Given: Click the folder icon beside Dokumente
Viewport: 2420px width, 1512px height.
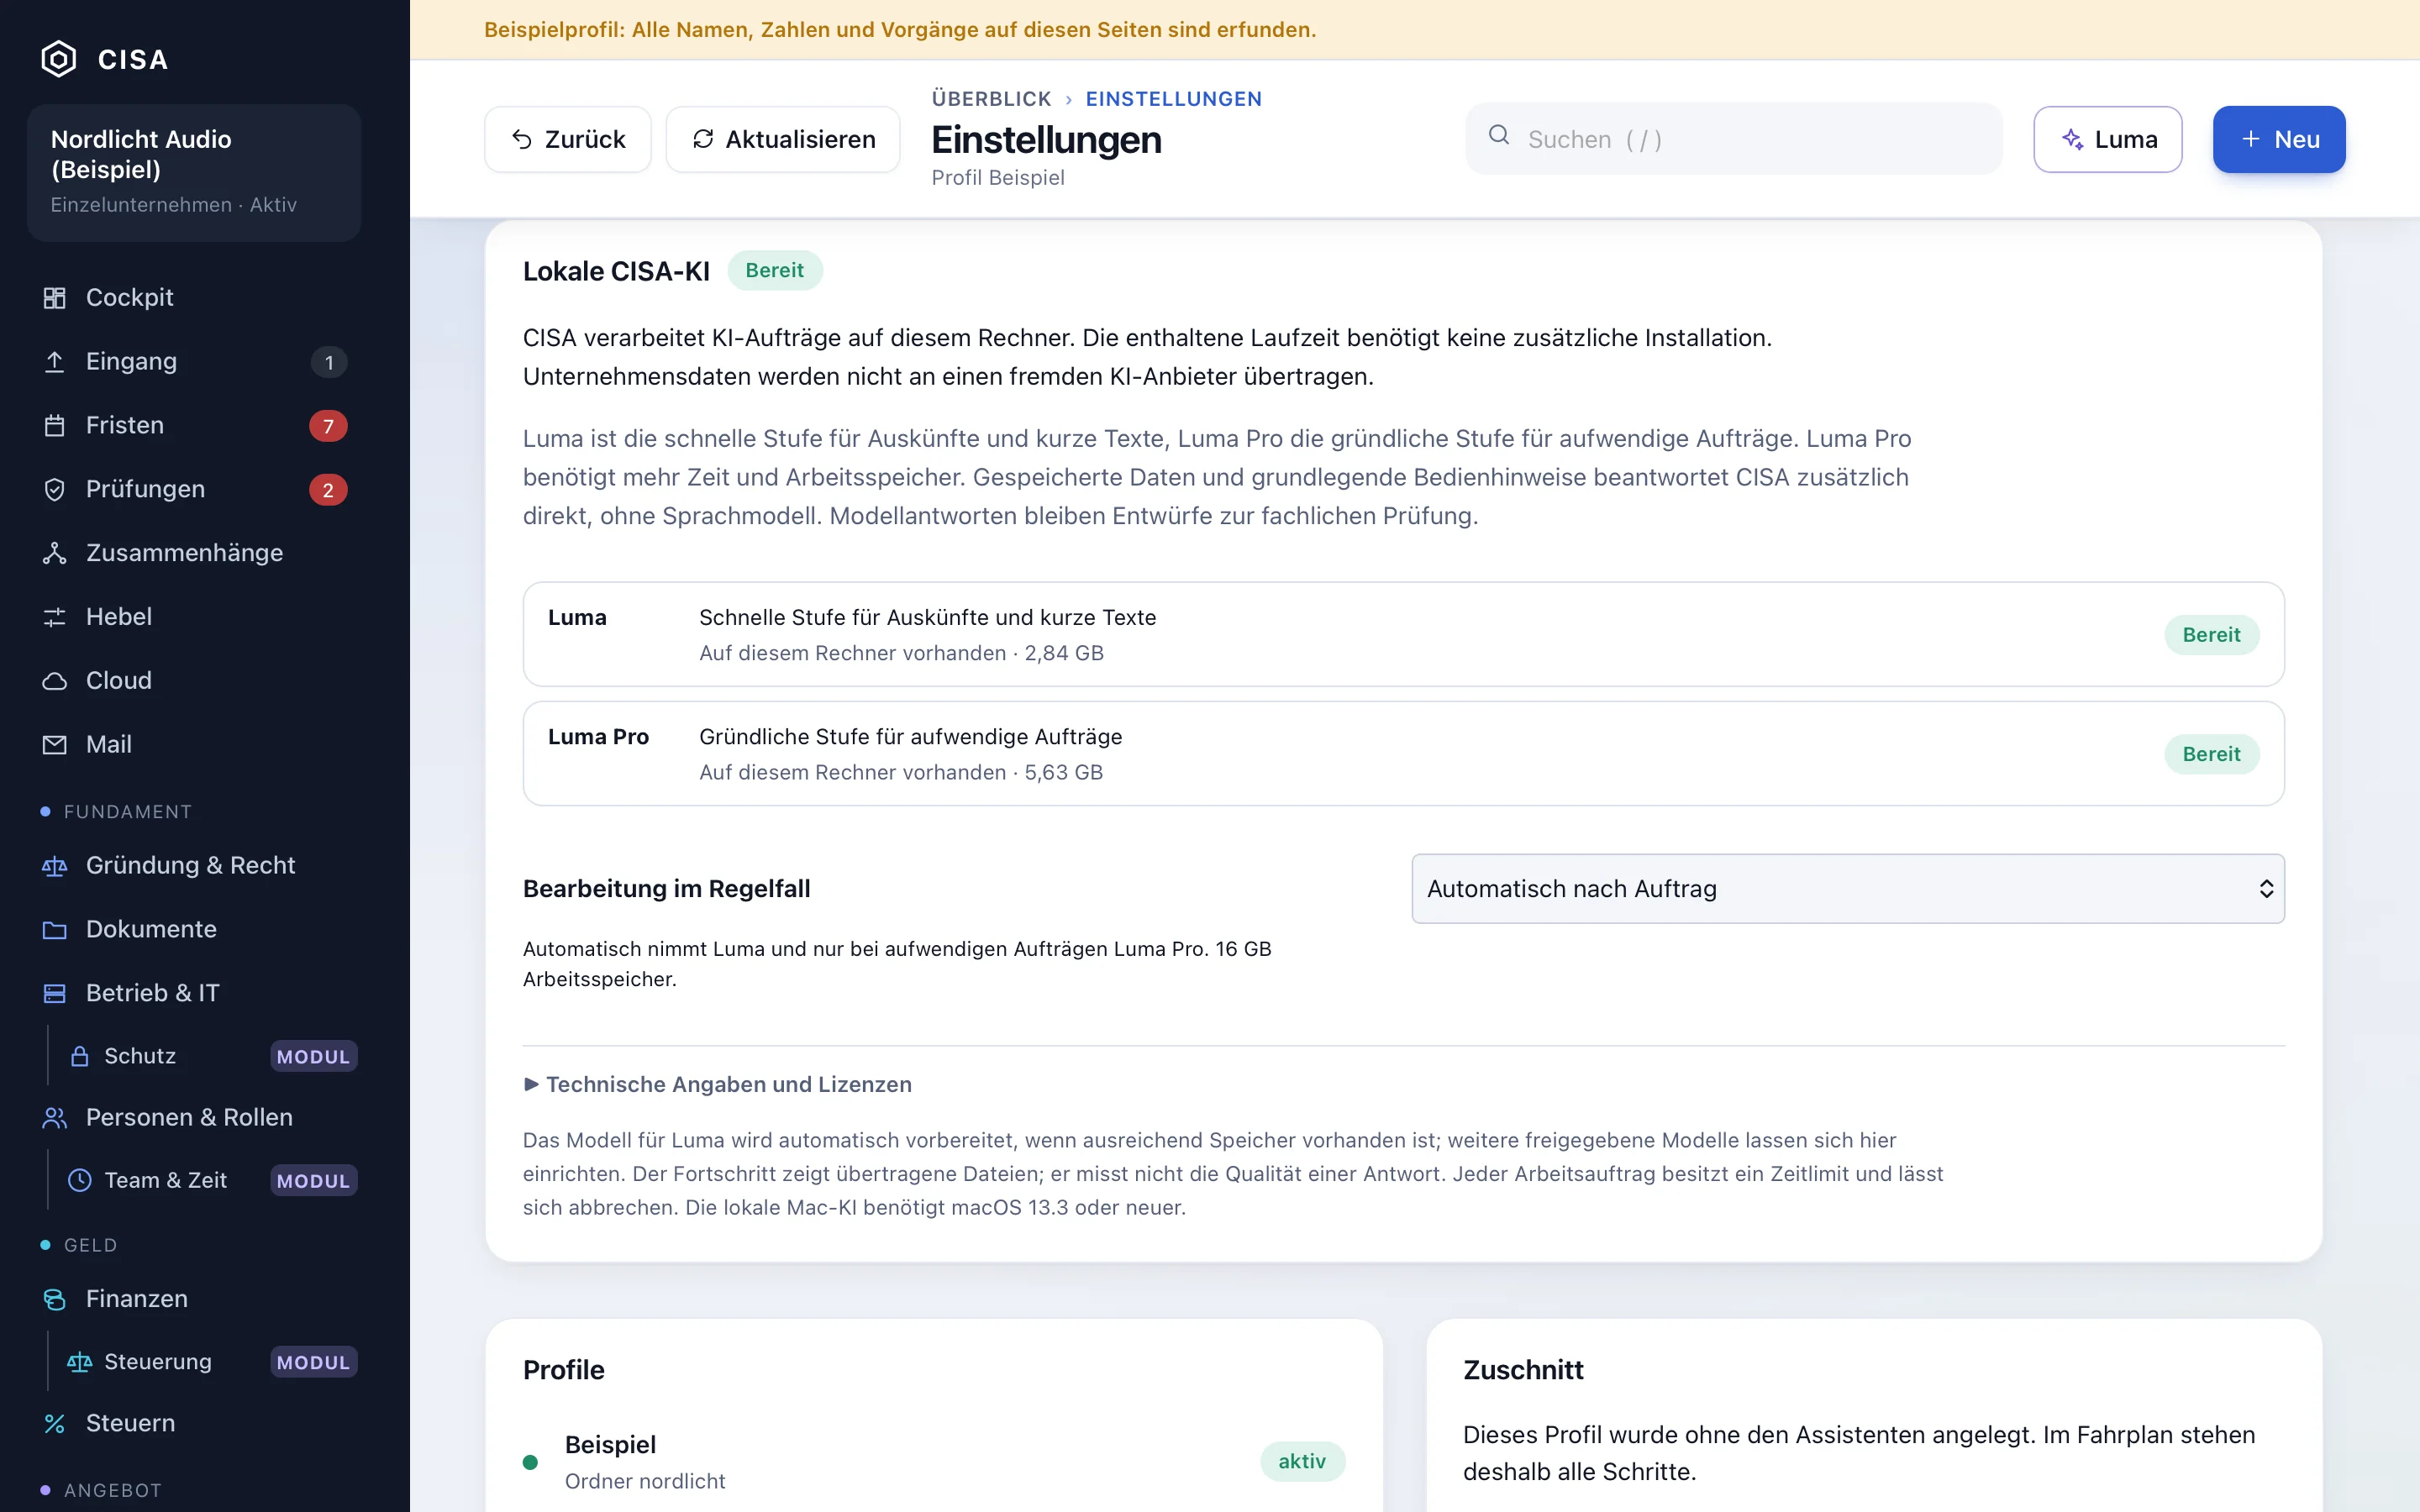Looking at the screenshot, I should [55, 930].
